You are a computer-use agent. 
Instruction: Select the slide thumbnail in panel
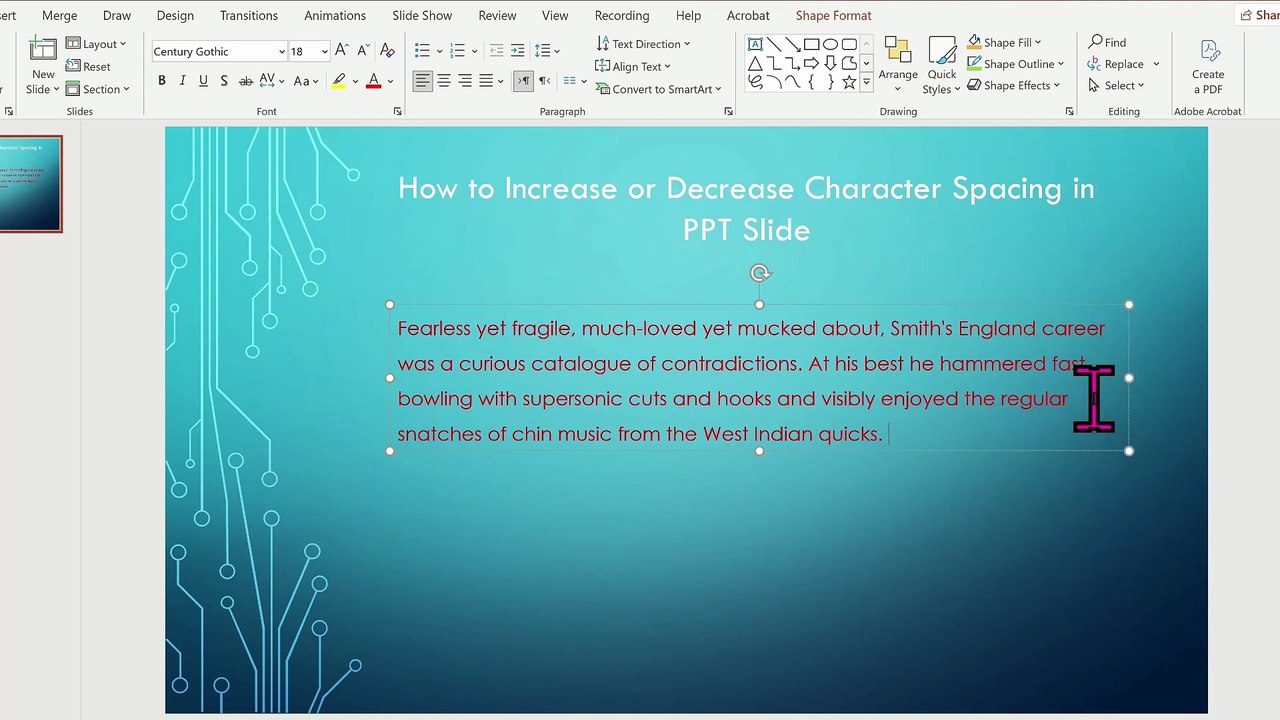30,184
